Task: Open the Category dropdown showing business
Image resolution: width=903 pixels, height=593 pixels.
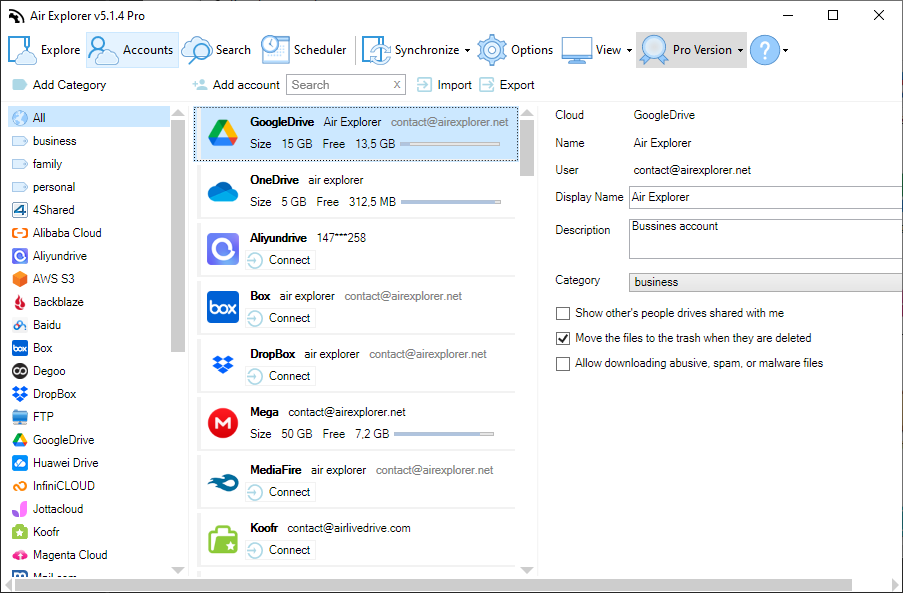Action: click(x=765, y=282)
